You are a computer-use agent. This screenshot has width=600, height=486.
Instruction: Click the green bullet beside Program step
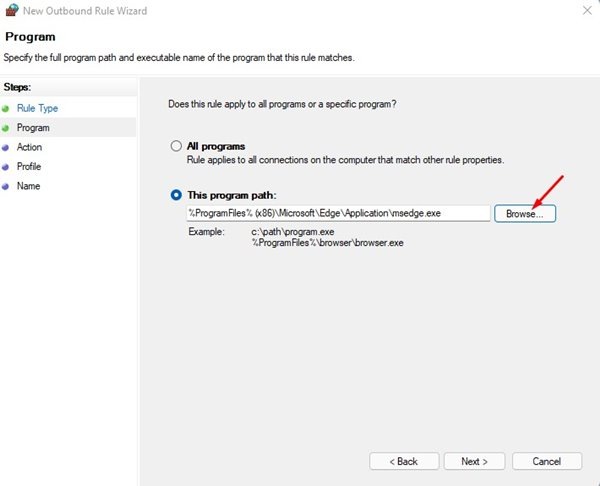click(x=5, y=128)
